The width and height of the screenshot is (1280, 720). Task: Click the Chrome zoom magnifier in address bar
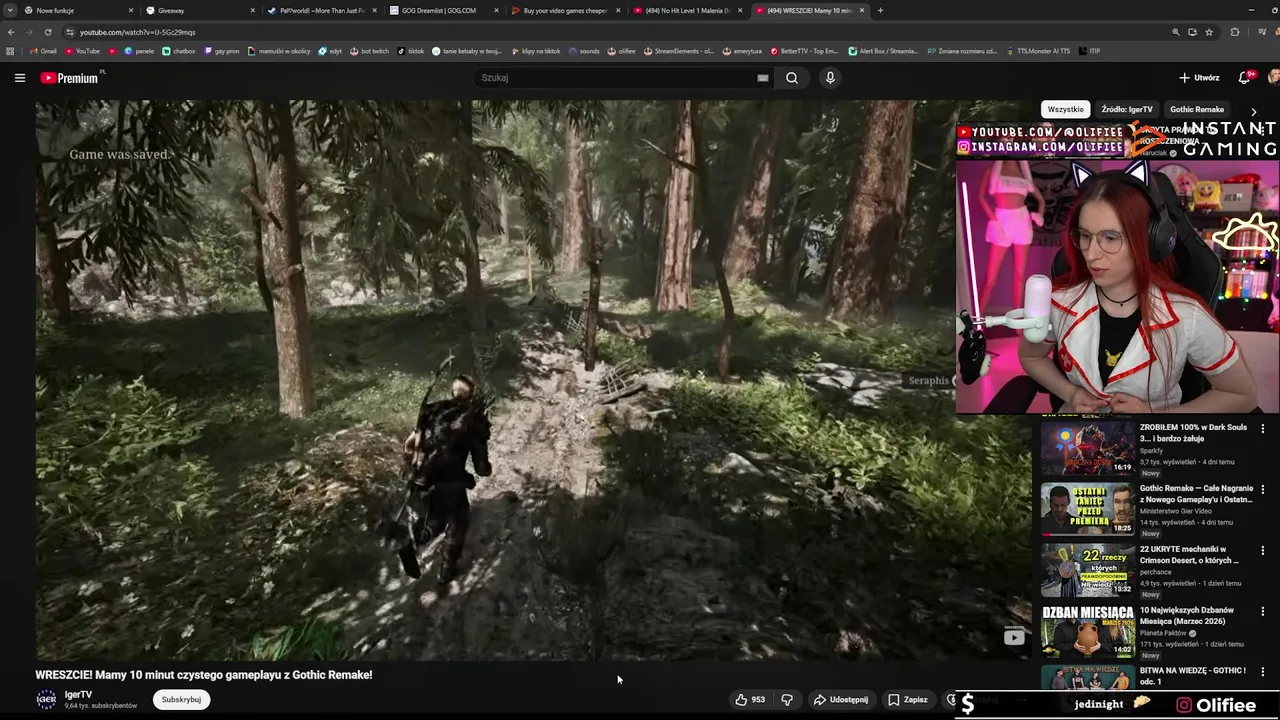coord(1175,32)
